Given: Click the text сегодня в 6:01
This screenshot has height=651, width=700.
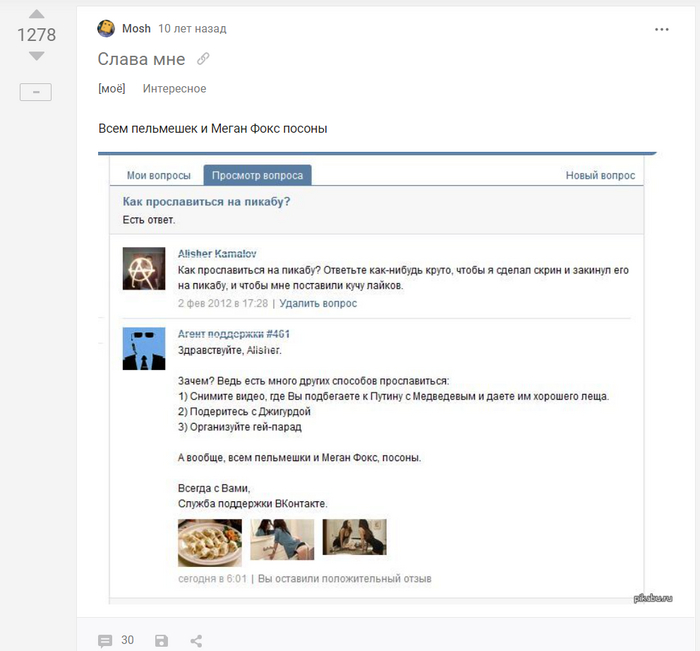Looking at the screenshot, I should click(212, 579).
